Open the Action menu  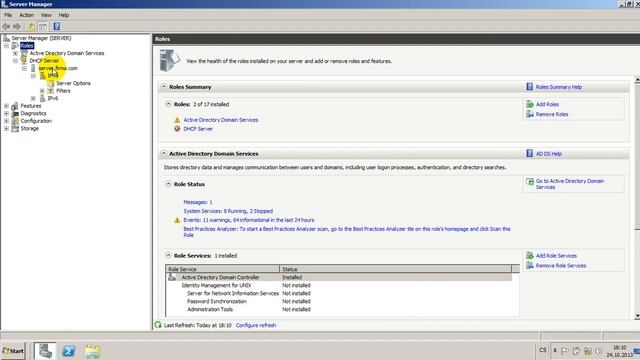click(x=27, y=15)
